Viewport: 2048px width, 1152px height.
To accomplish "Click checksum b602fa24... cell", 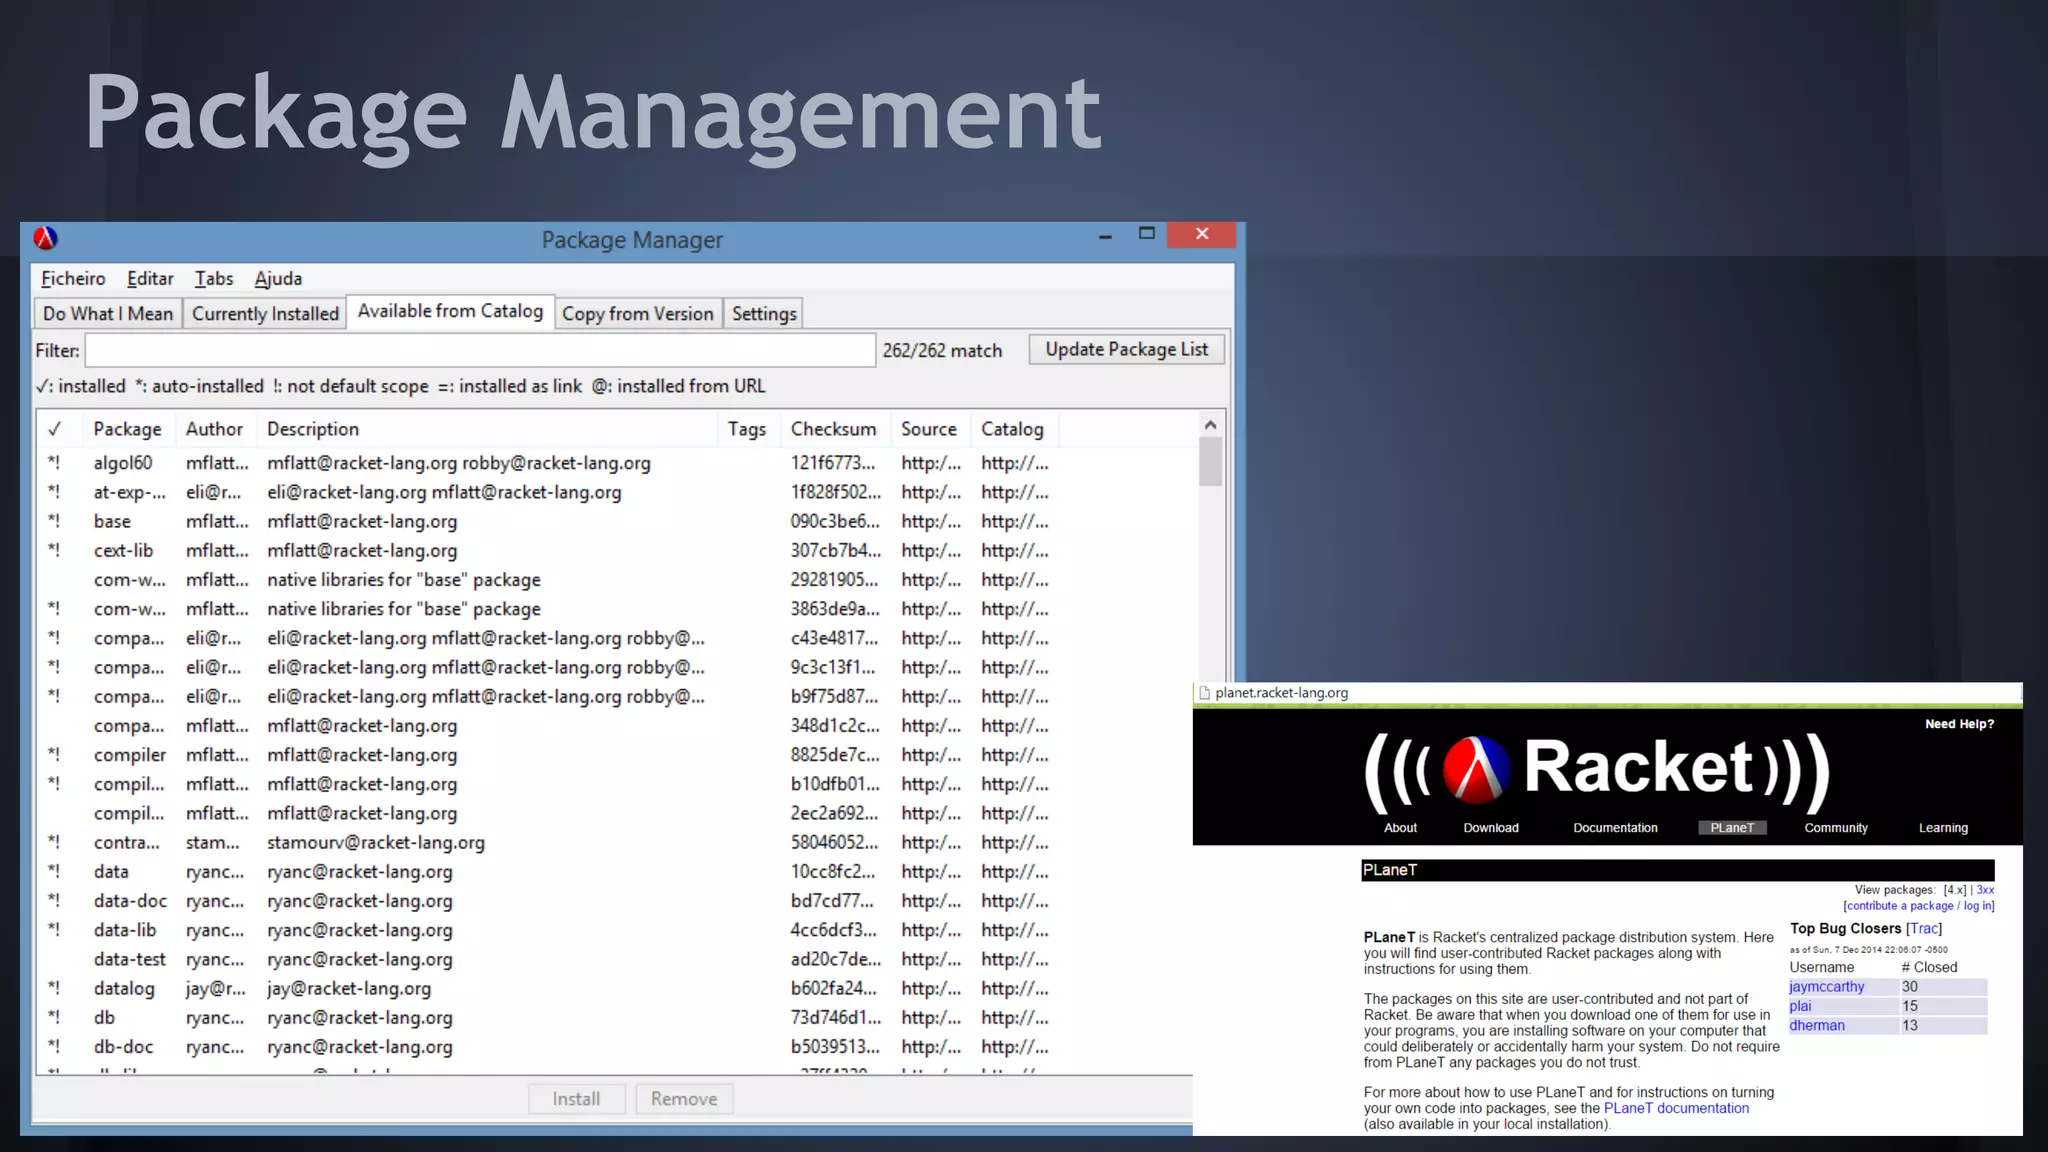I will [x=834, y=988].
